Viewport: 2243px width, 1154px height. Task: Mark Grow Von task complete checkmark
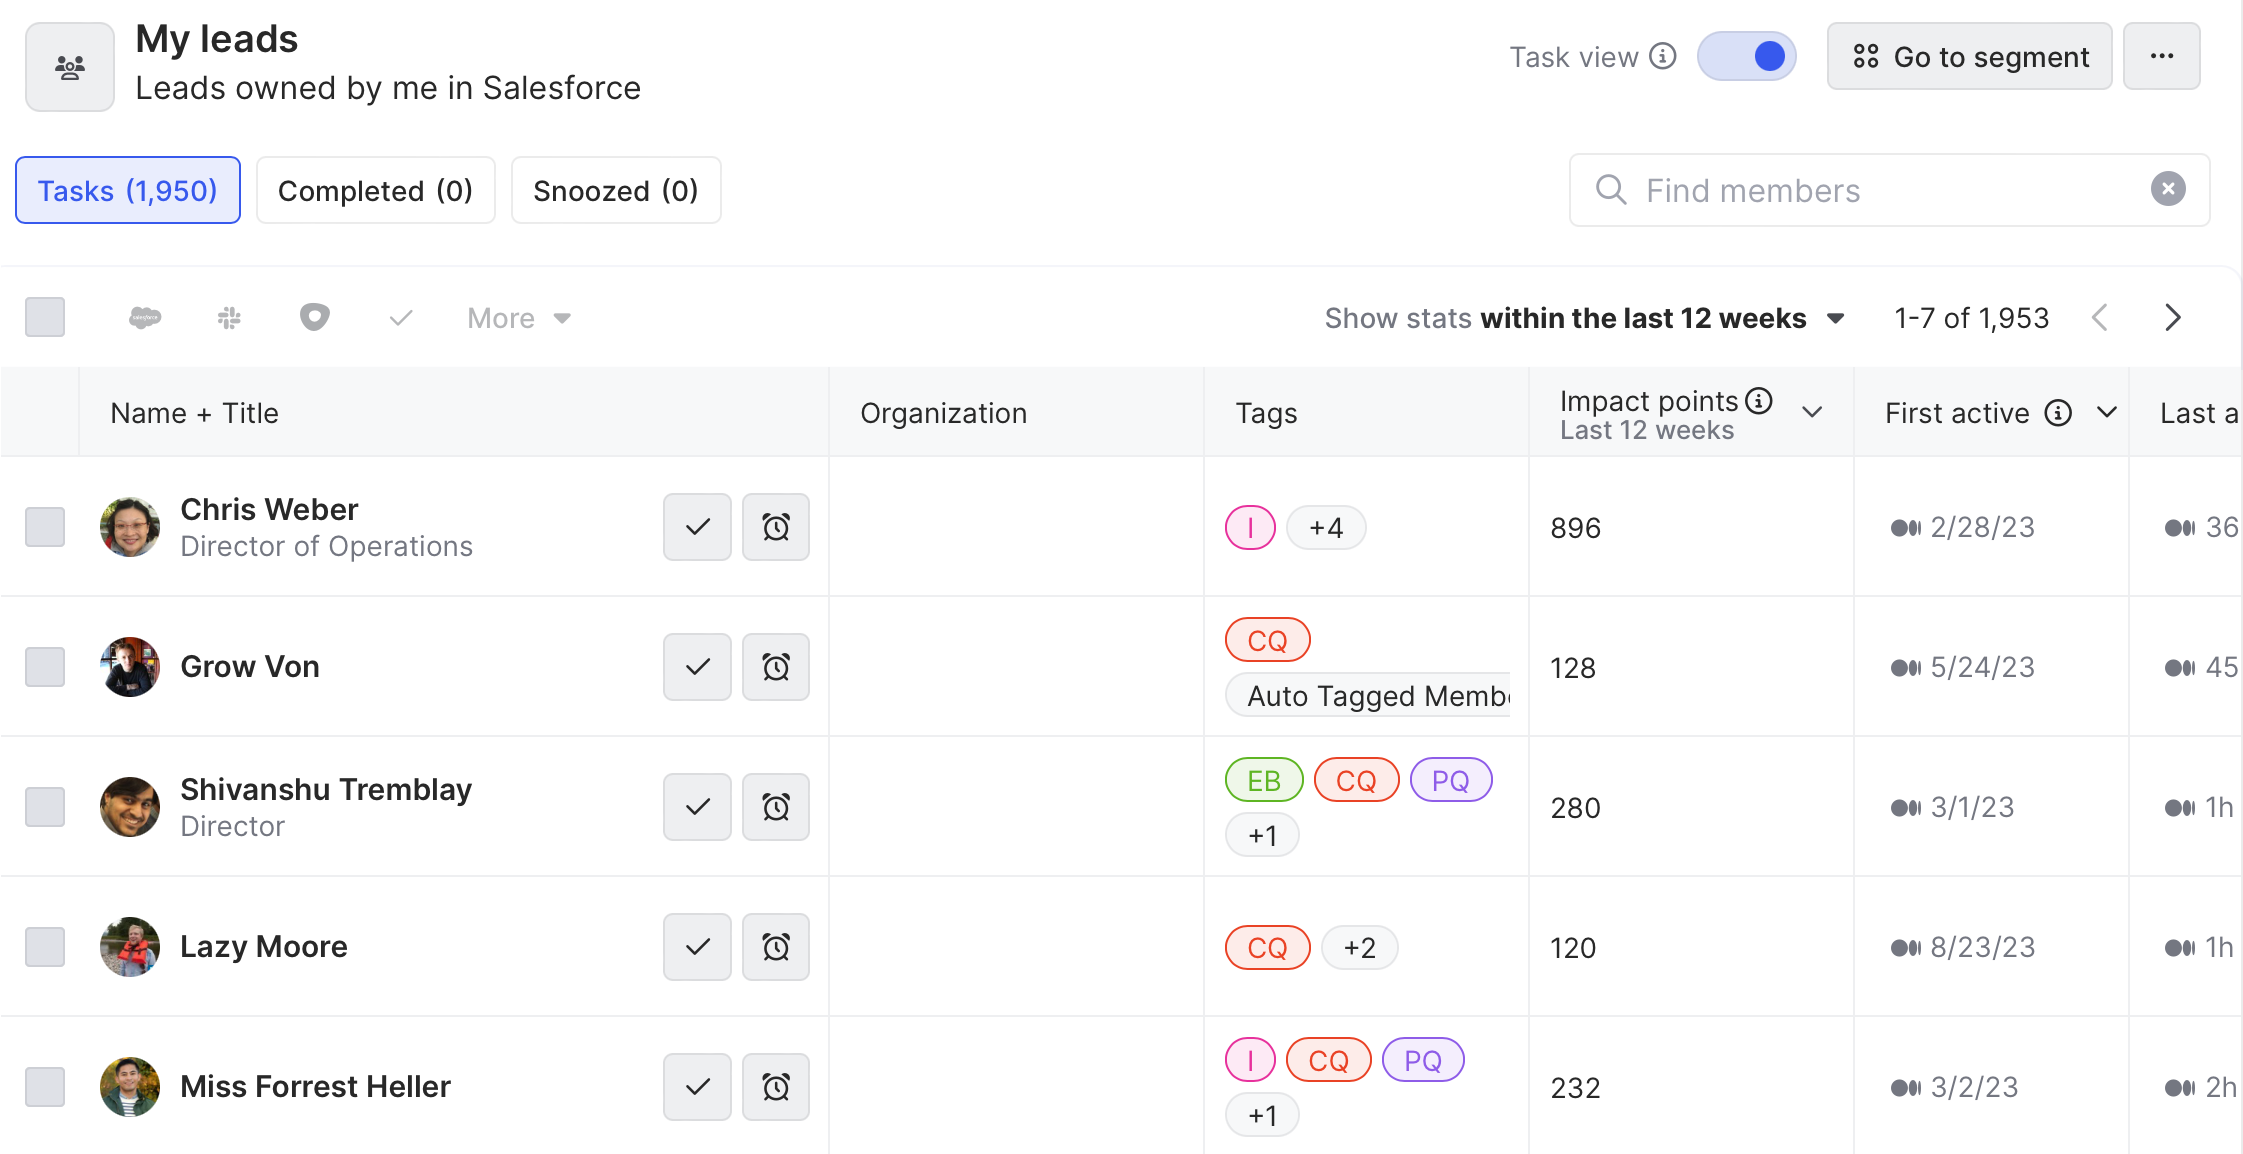pos(698,667)
